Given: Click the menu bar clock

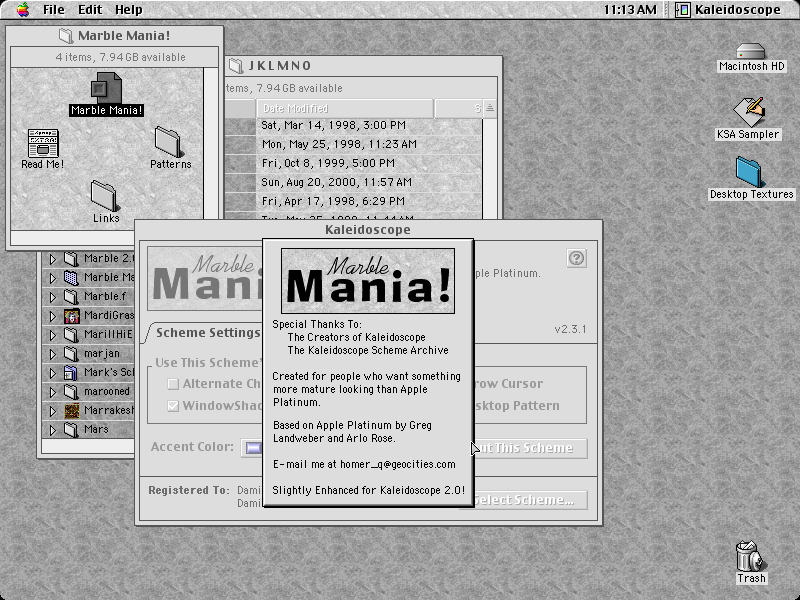Looking at the screenshot, I should click(x=630, y=10).
